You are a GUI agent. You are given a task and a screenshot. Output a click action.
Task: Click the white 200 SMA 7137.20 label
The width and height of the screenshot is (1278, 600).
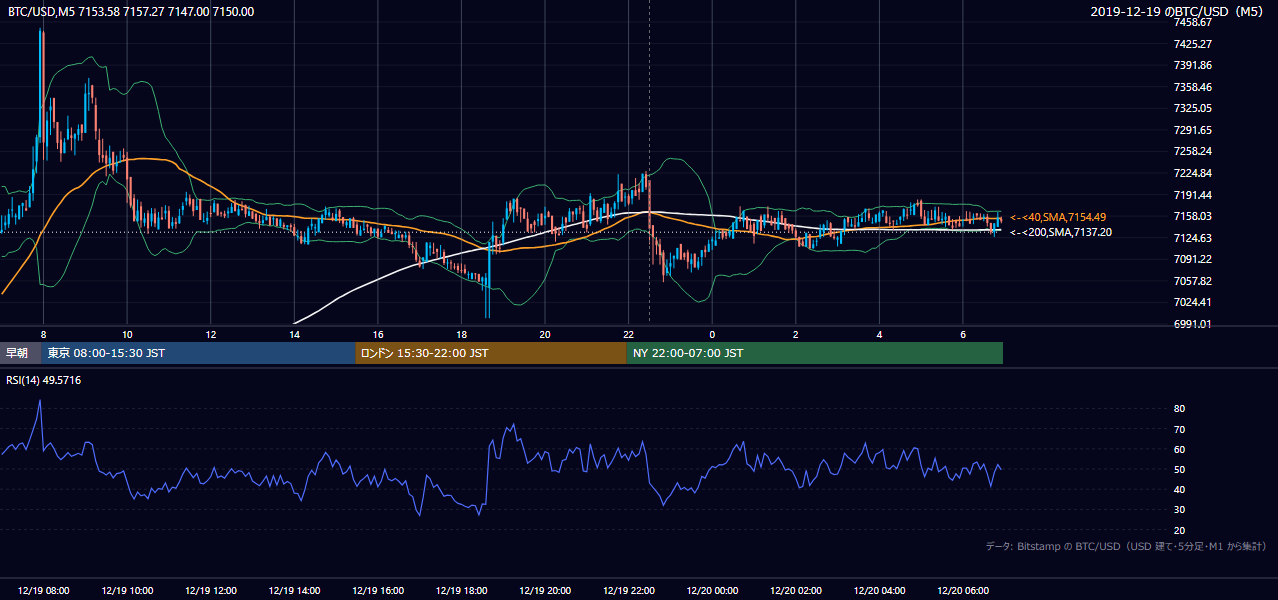(x=1060, y=232)
